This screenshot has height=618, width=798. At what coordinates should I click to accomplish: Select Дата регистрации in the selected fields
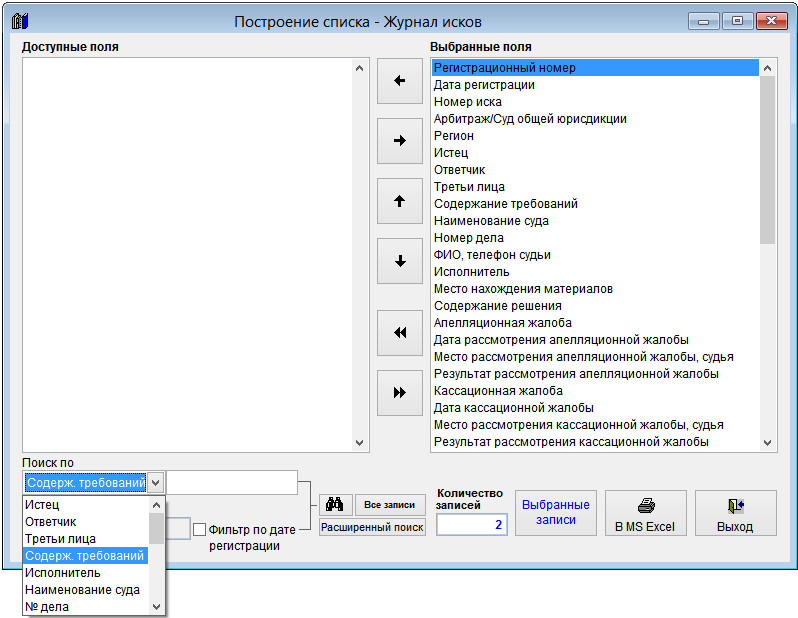click(x=595, y=85)
